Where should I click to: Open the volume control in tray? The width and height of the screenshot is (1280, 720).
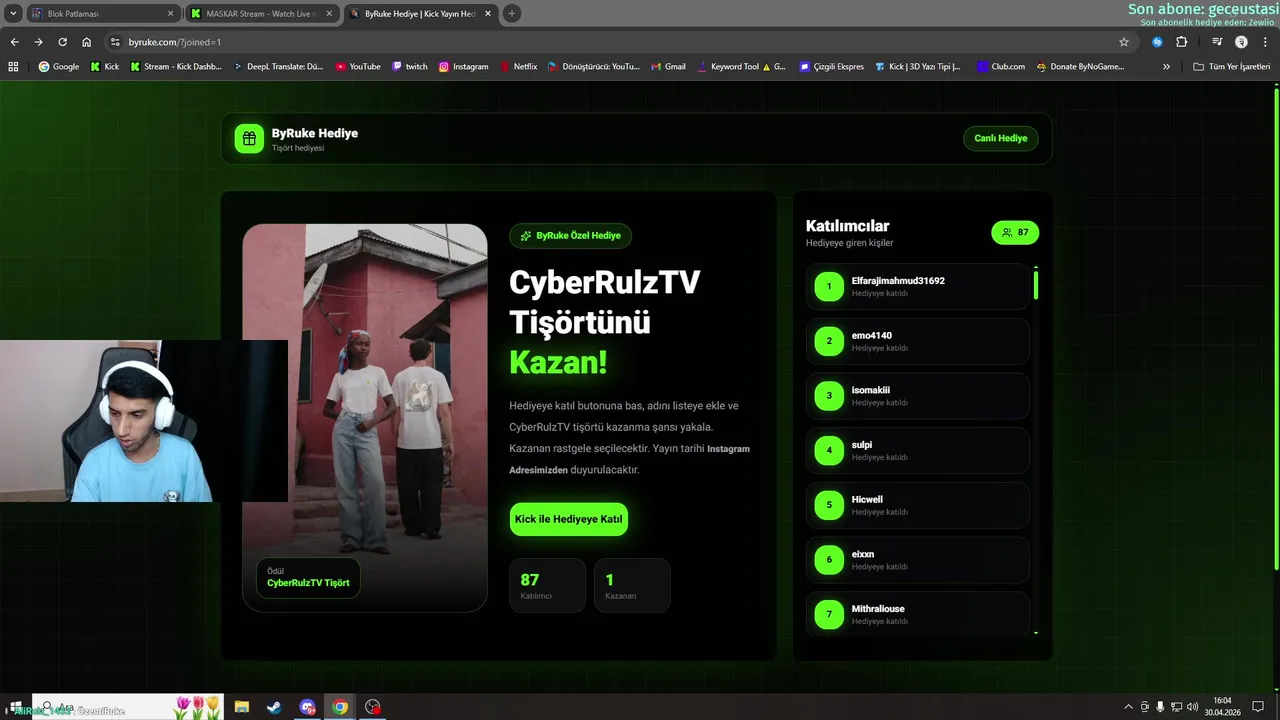click(1192, 707)
